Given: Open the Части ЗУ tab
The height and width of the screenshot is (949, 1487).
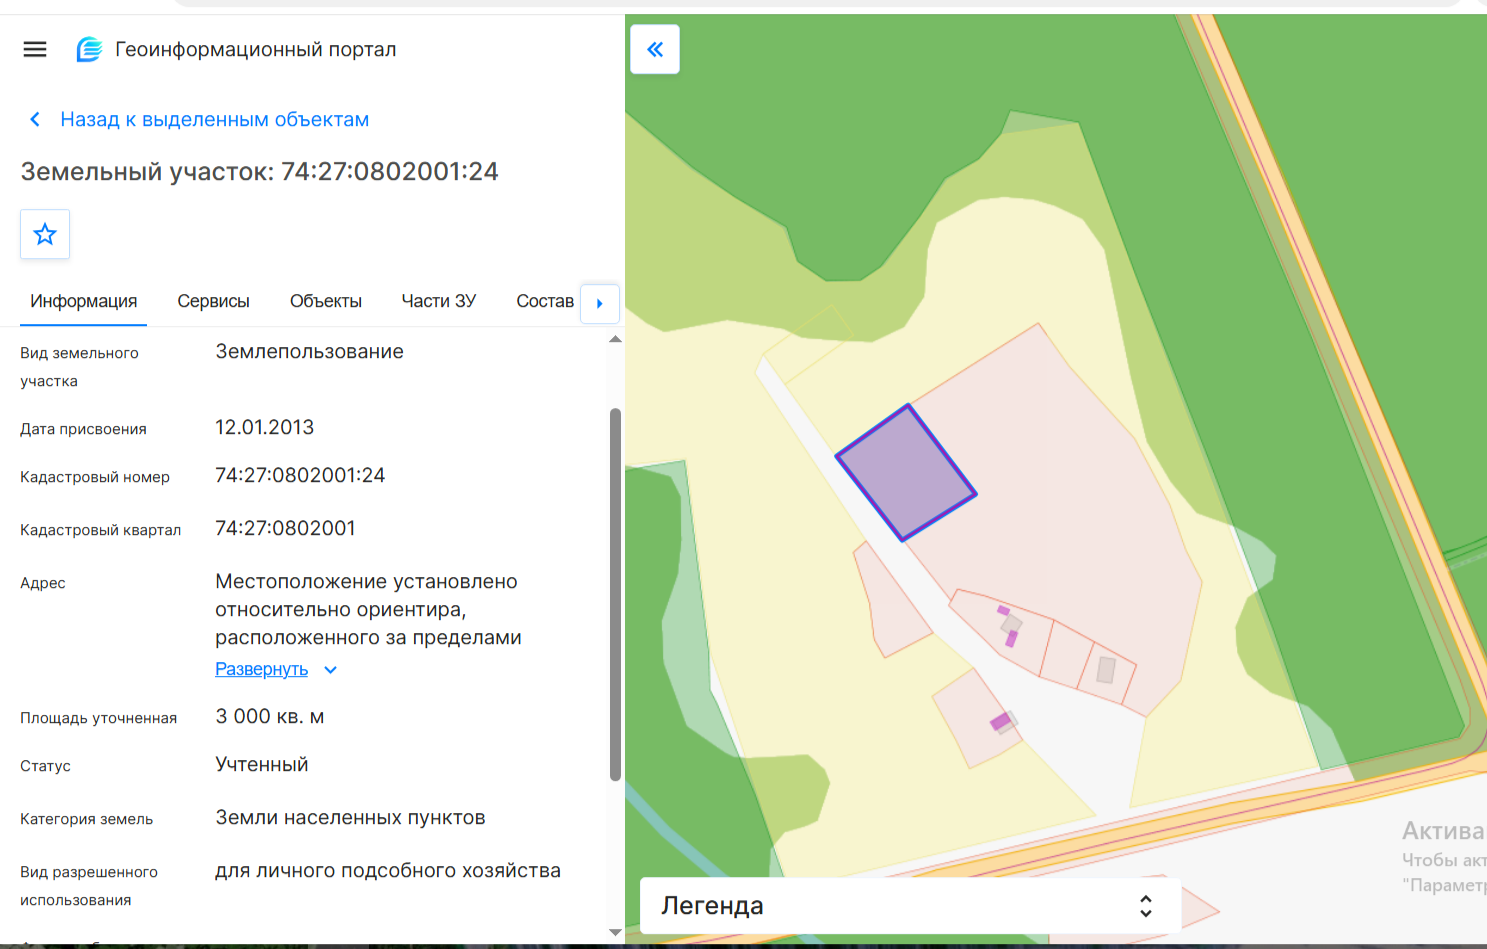Looking at the screenshot, I should pos(439,301).
